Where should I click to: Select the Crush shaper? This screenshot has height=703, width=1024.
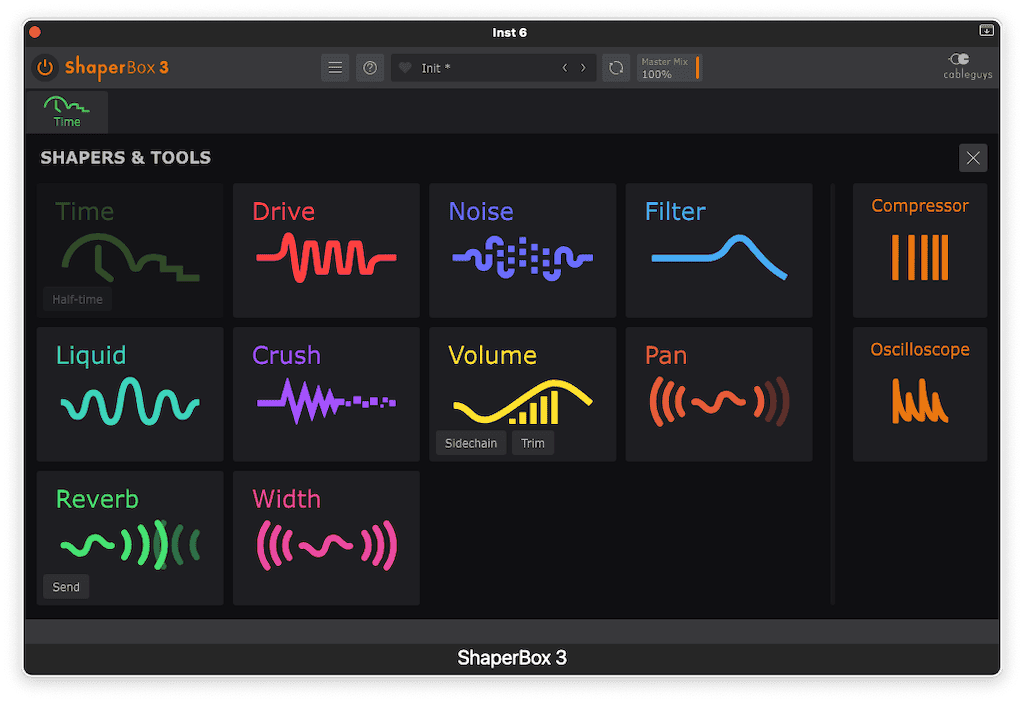click(326, 393)
